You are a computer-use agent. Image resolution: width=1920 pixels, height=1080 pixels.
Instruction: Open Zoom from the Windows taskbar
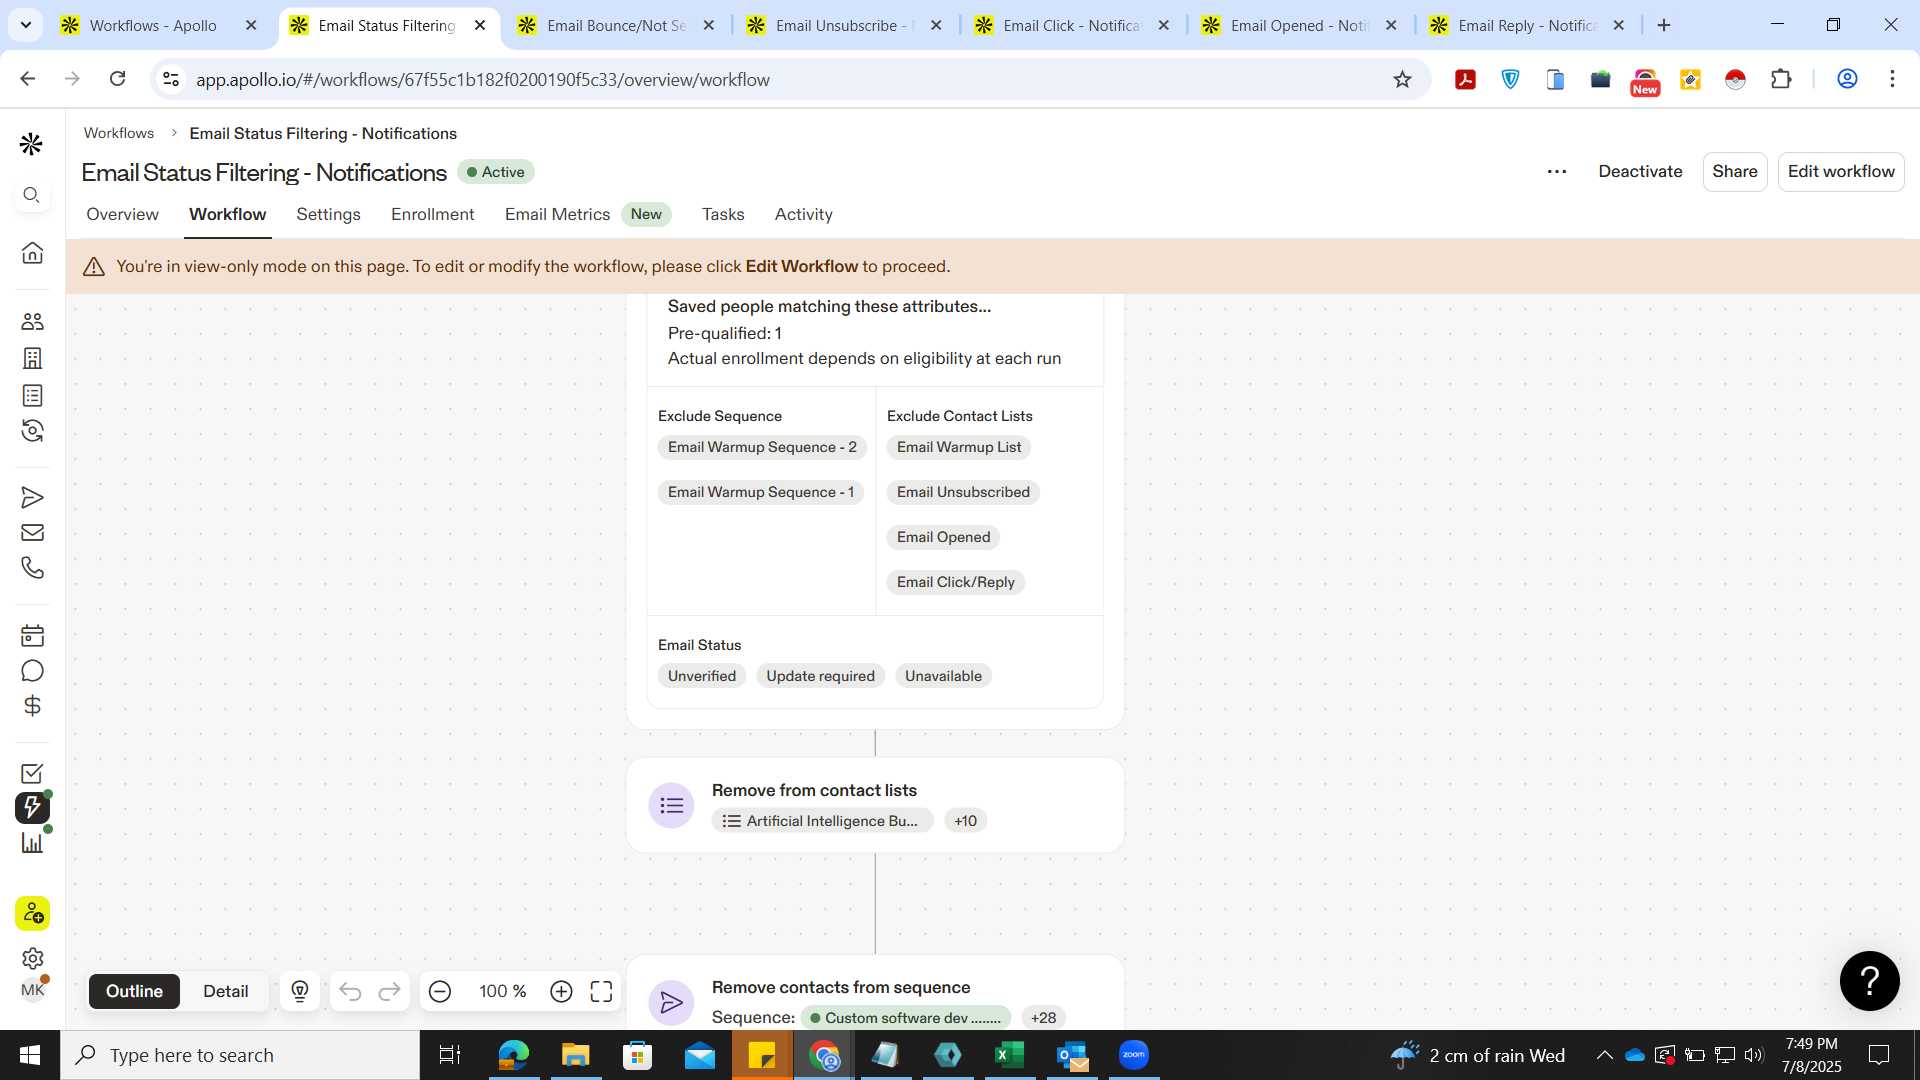pos(1133,1055)
